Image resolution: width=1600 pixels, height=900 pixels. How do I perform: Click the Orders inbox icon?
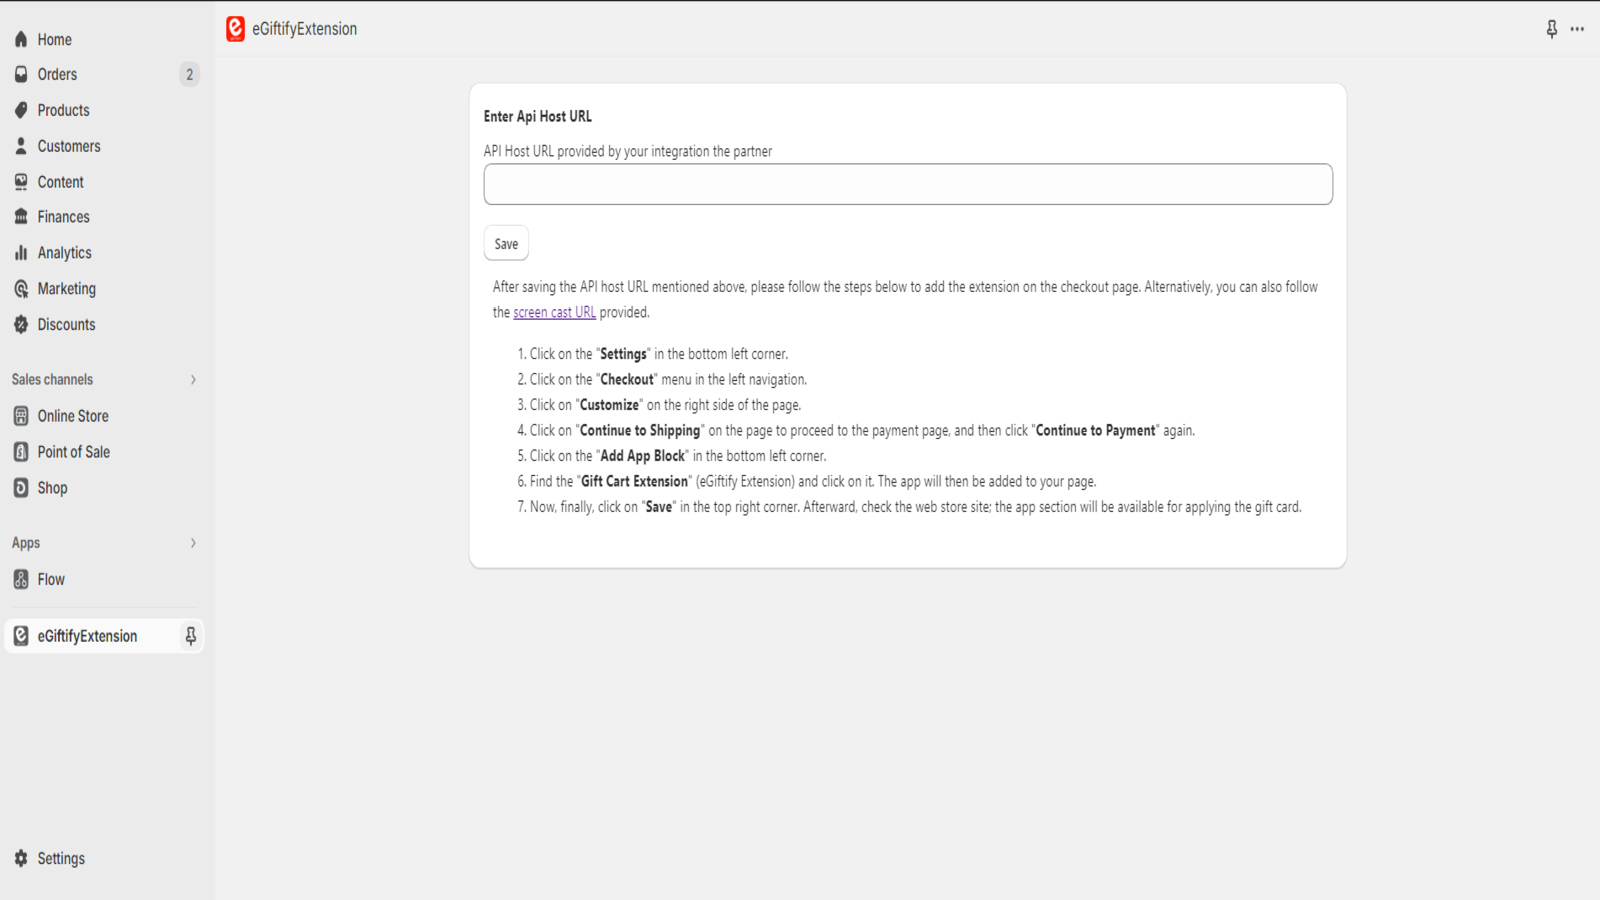[21, 74]
